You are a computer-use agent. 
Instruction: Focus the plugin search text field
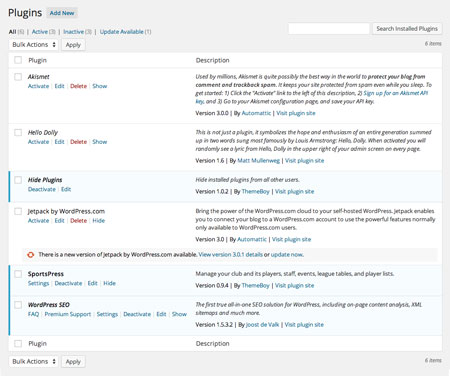[329, 29]
